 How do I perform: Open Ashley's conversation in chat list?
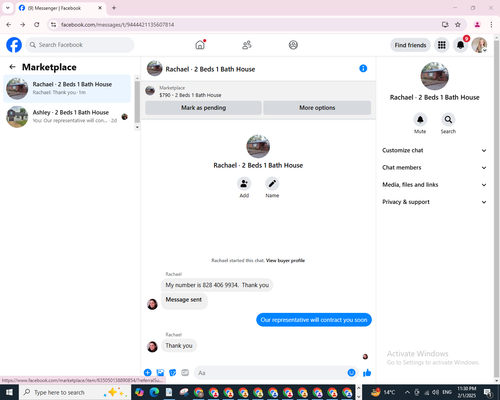[x=67, y=116]
